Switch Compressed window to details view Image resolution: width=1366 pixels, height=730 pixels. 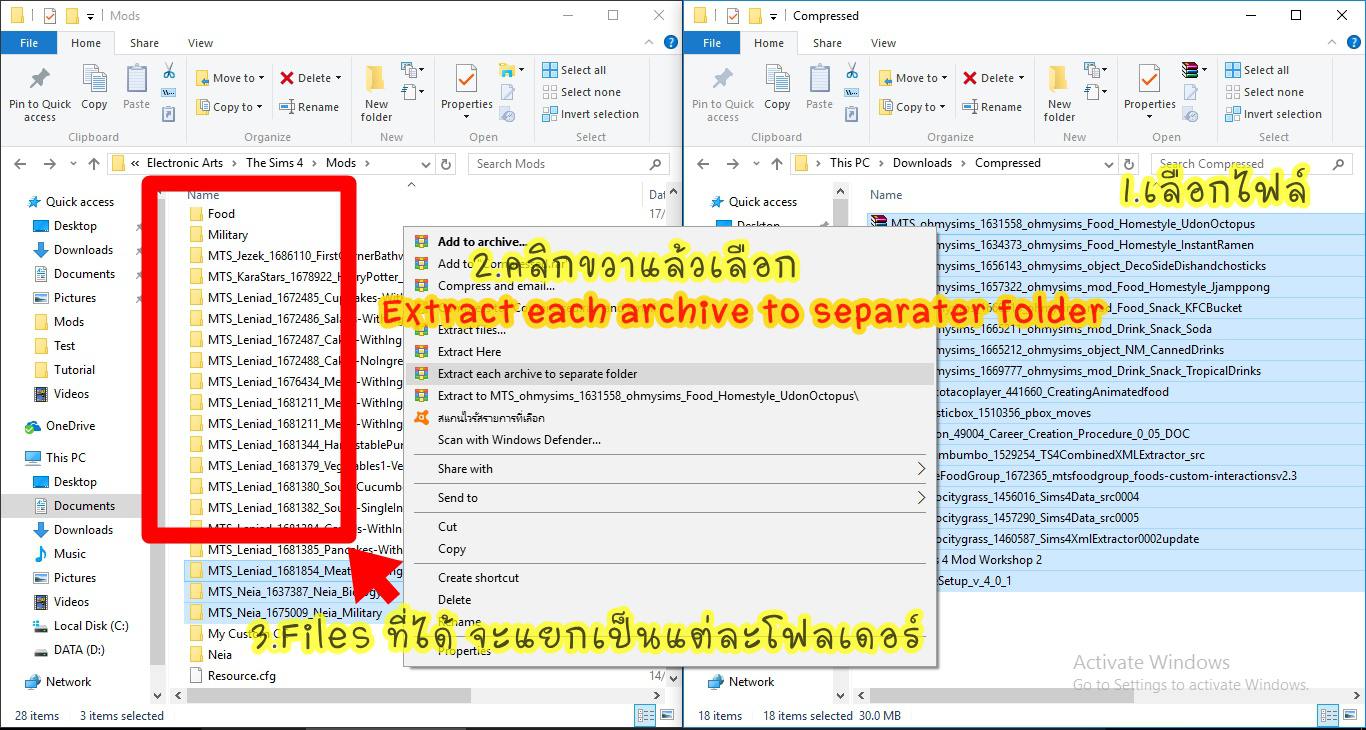1328,715
